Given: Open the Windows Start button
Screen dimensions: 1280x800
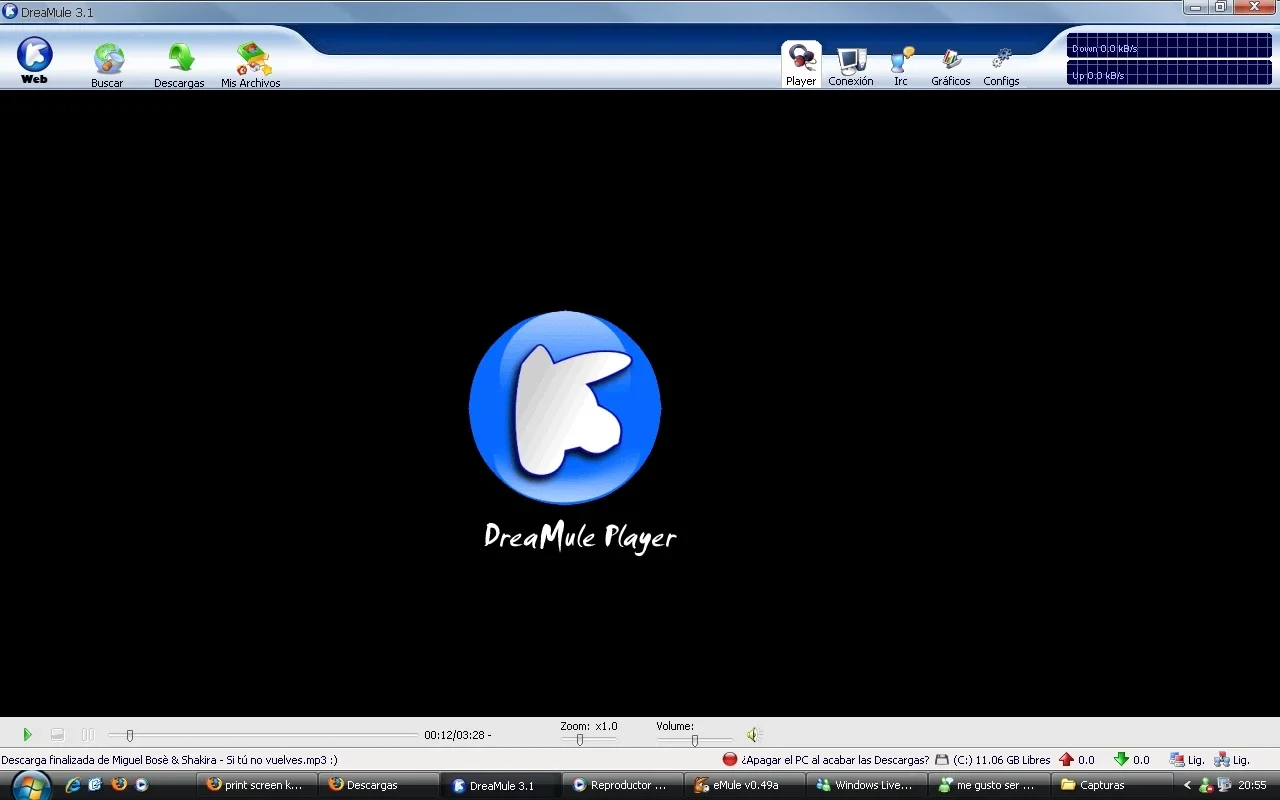Looking at the screenshot, I should click(31, 785).
